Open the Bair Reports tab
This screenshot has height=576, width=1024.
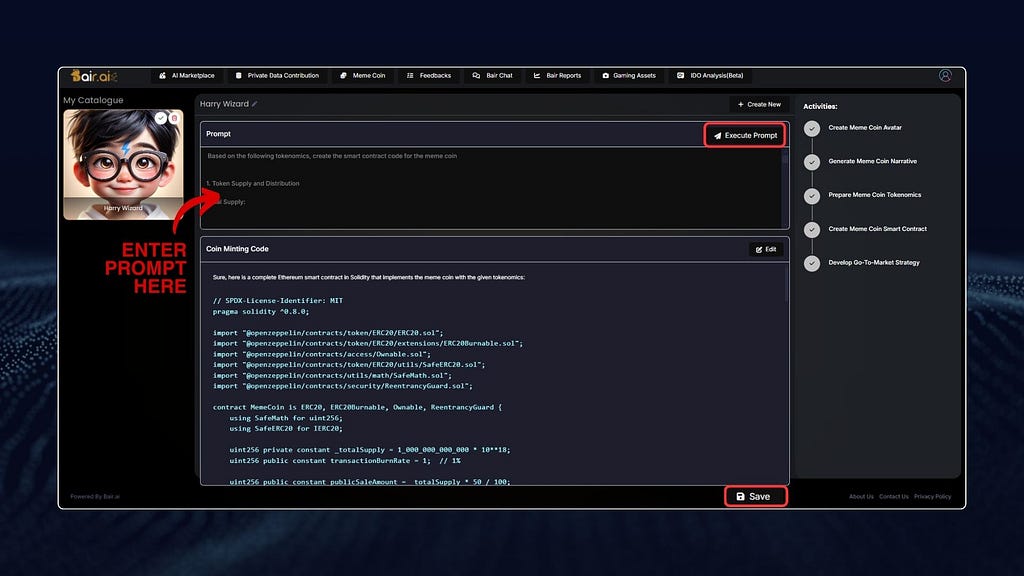point(557,76)
